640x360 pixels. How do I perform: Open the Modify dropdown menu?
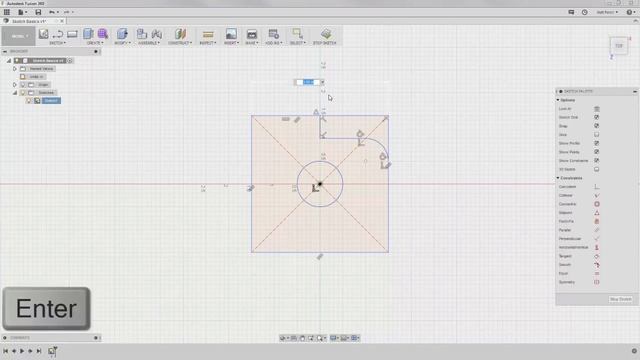point(122,43)
